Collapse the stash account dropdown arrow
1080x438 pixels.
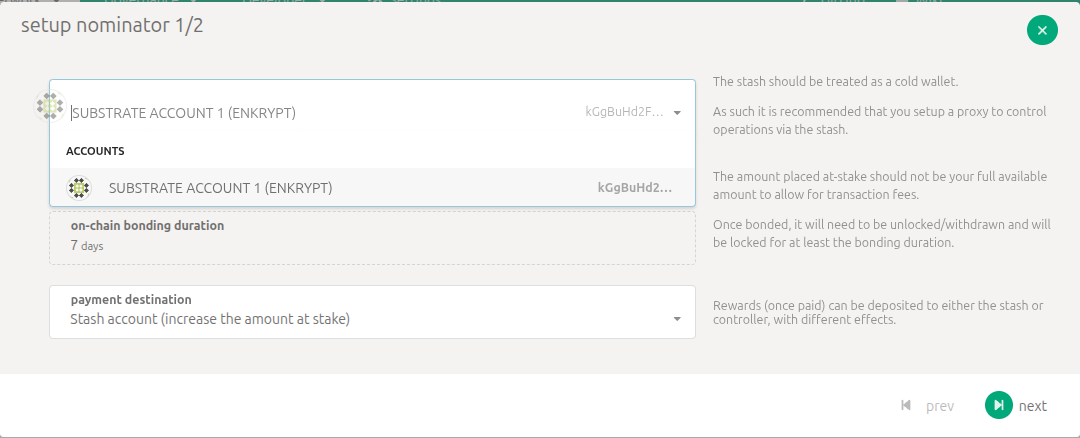point(677,113)
